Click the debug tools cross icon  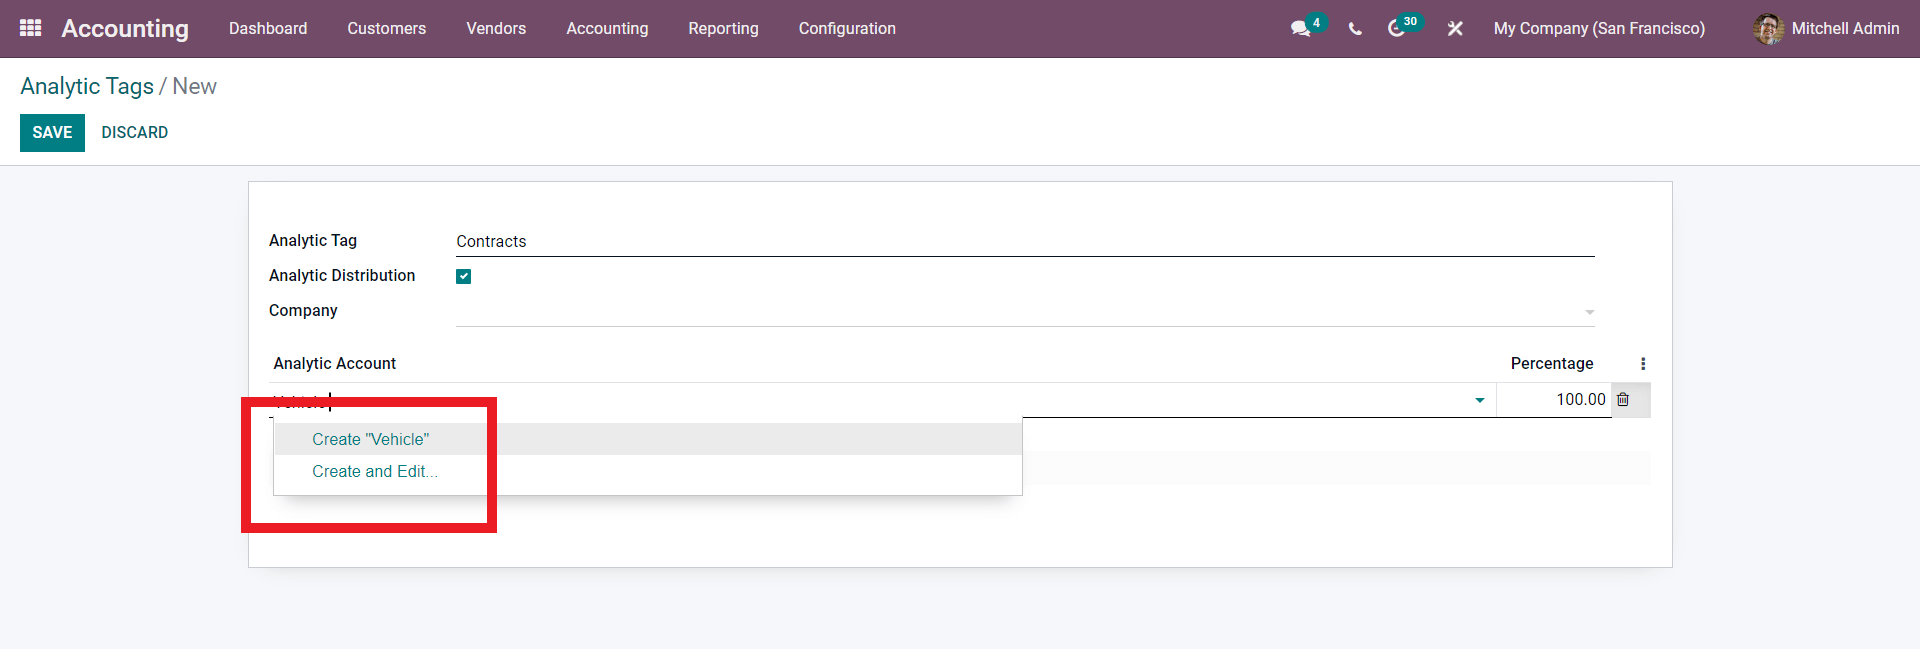[x=1455, y=29]
